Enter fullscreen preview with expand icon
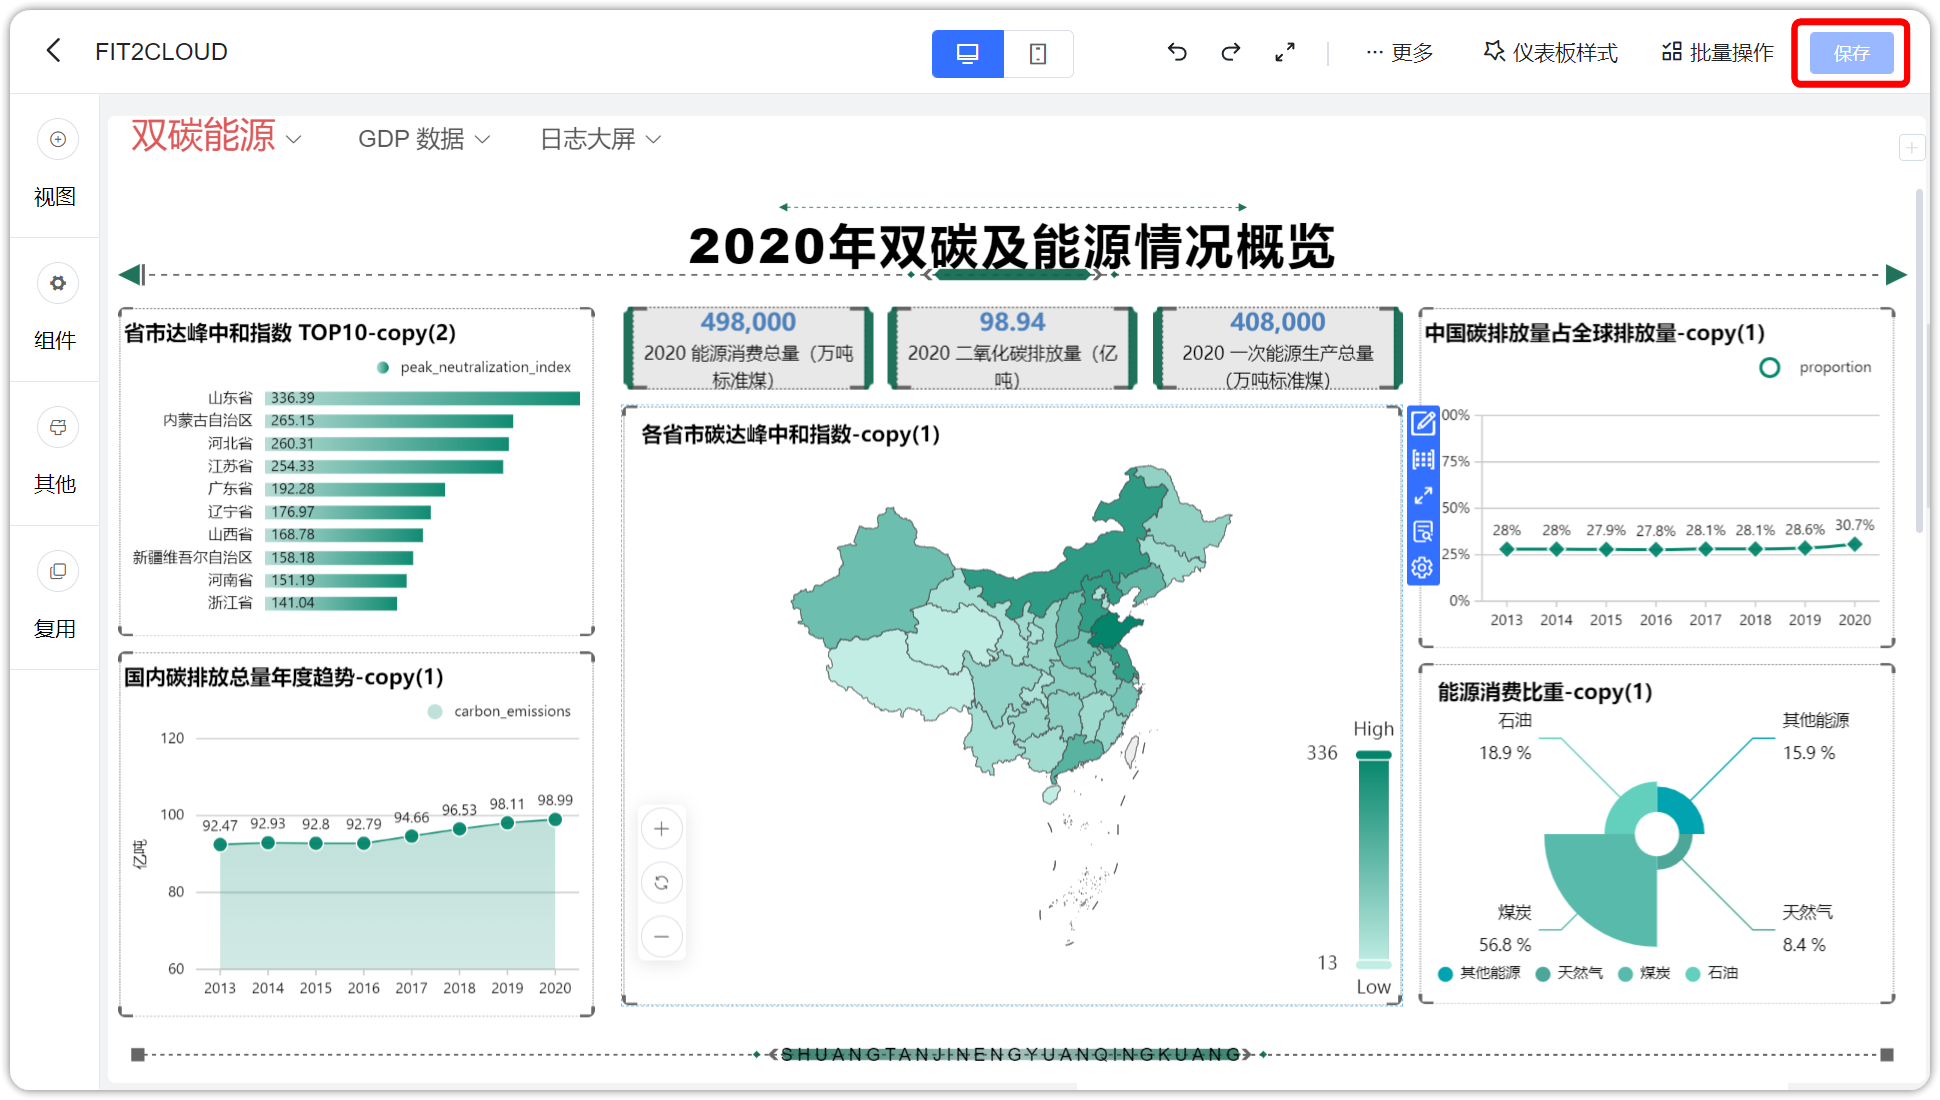 point(1285,52)
